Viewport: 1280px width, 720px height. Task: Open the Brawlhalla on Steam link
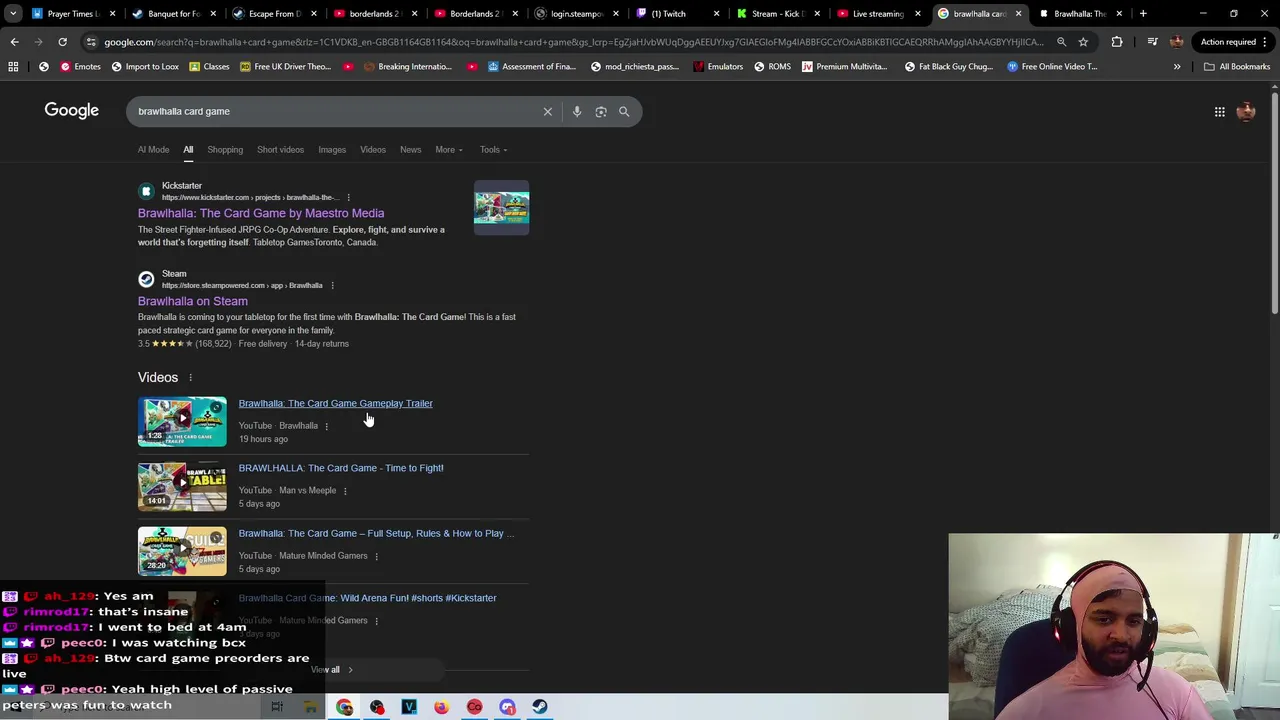pyautogui.click(x=193, y=301)
